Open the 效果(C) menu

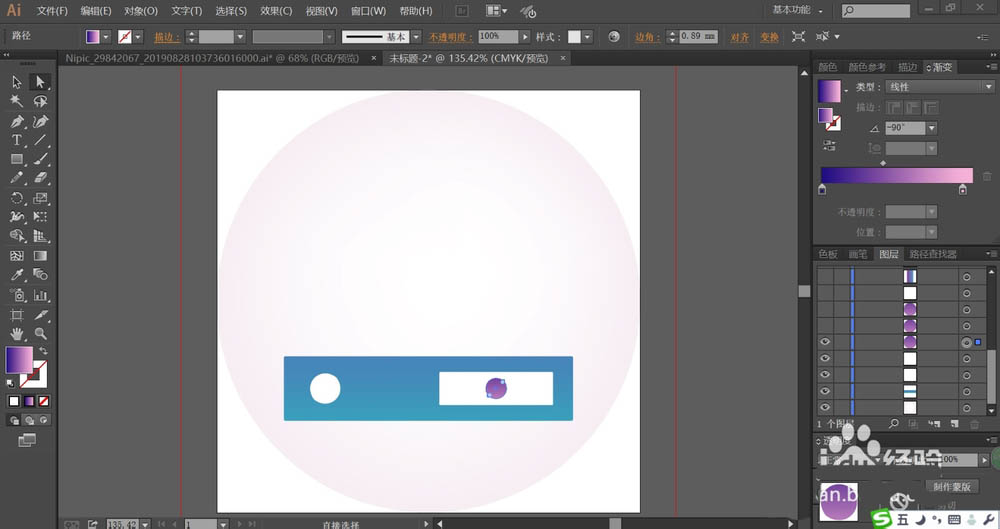(276, 11)
